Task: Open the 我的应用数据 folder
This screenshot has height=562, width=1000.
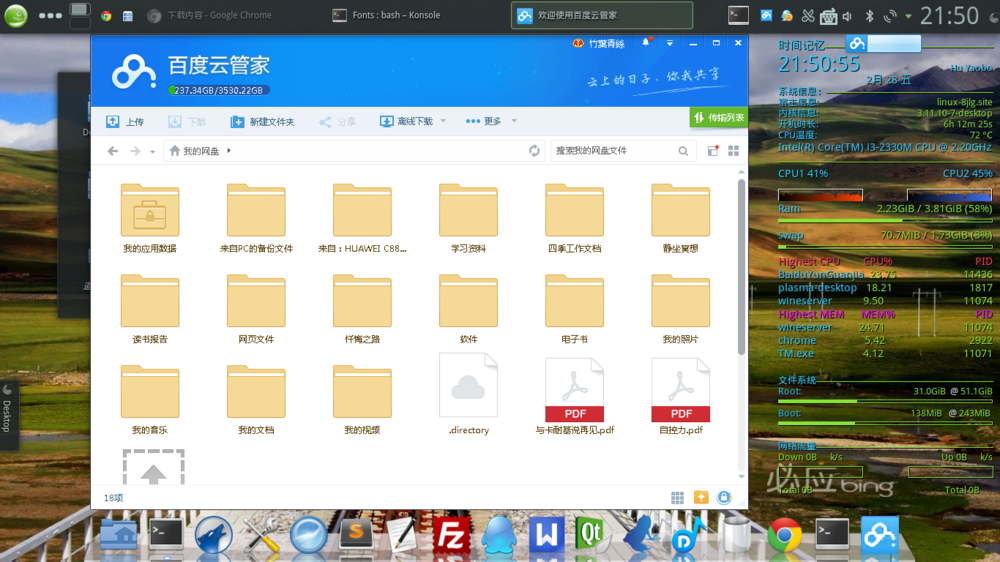Action: 150,219
